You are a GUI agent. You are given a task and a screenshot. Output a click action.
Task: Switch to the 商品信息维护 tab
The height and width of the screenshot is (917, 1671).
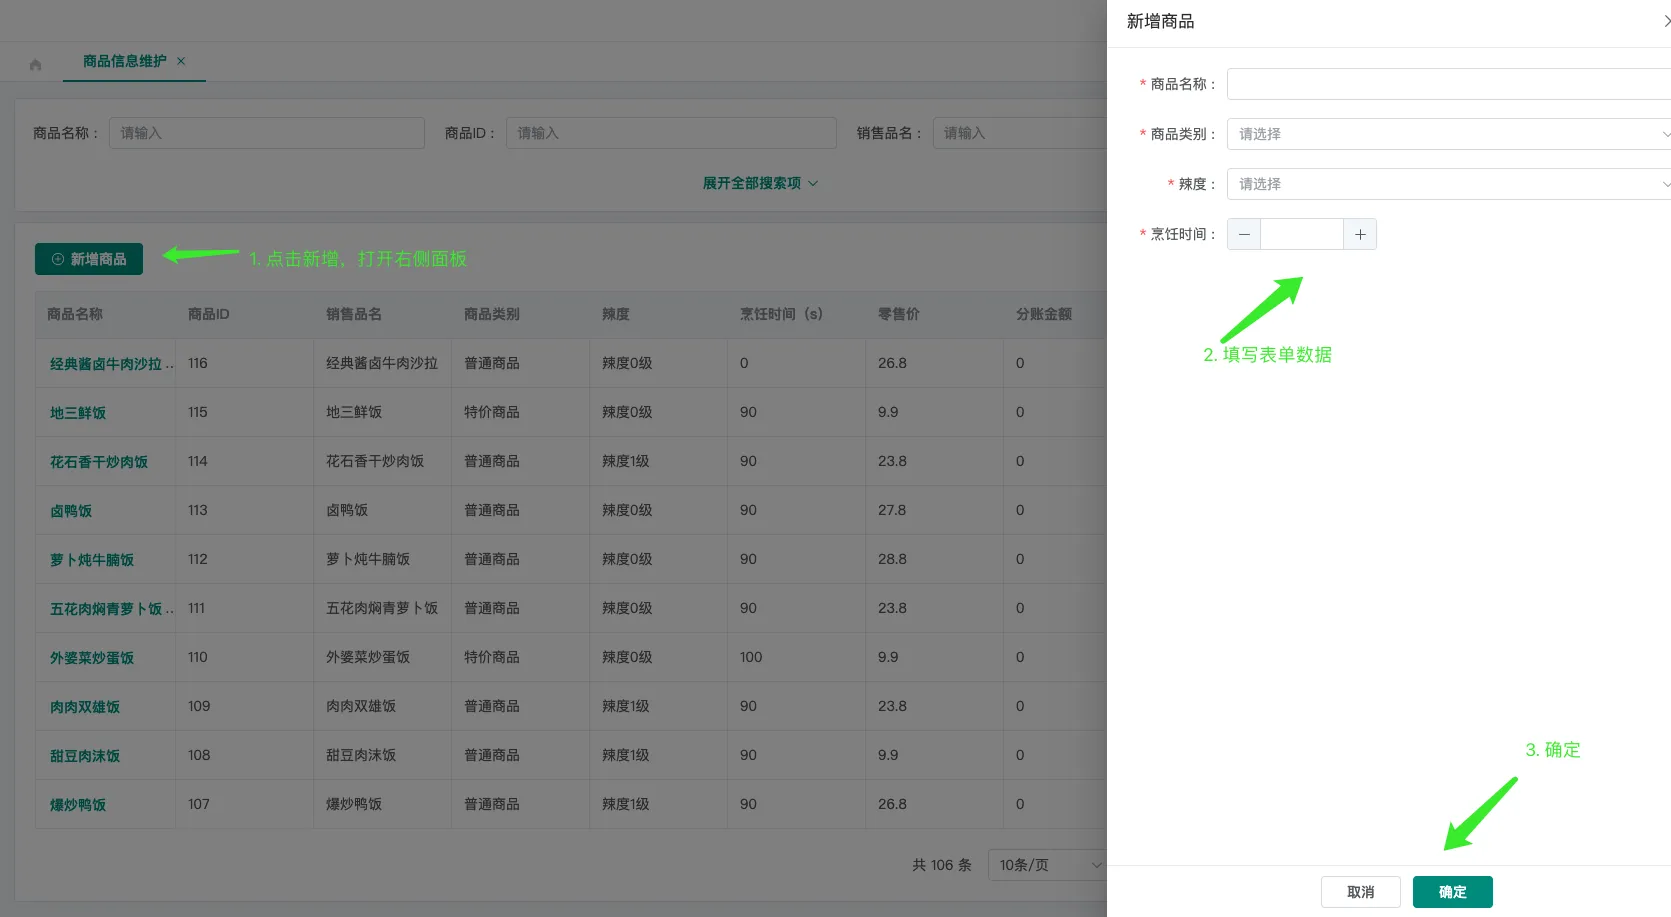(x=125, y=61)
